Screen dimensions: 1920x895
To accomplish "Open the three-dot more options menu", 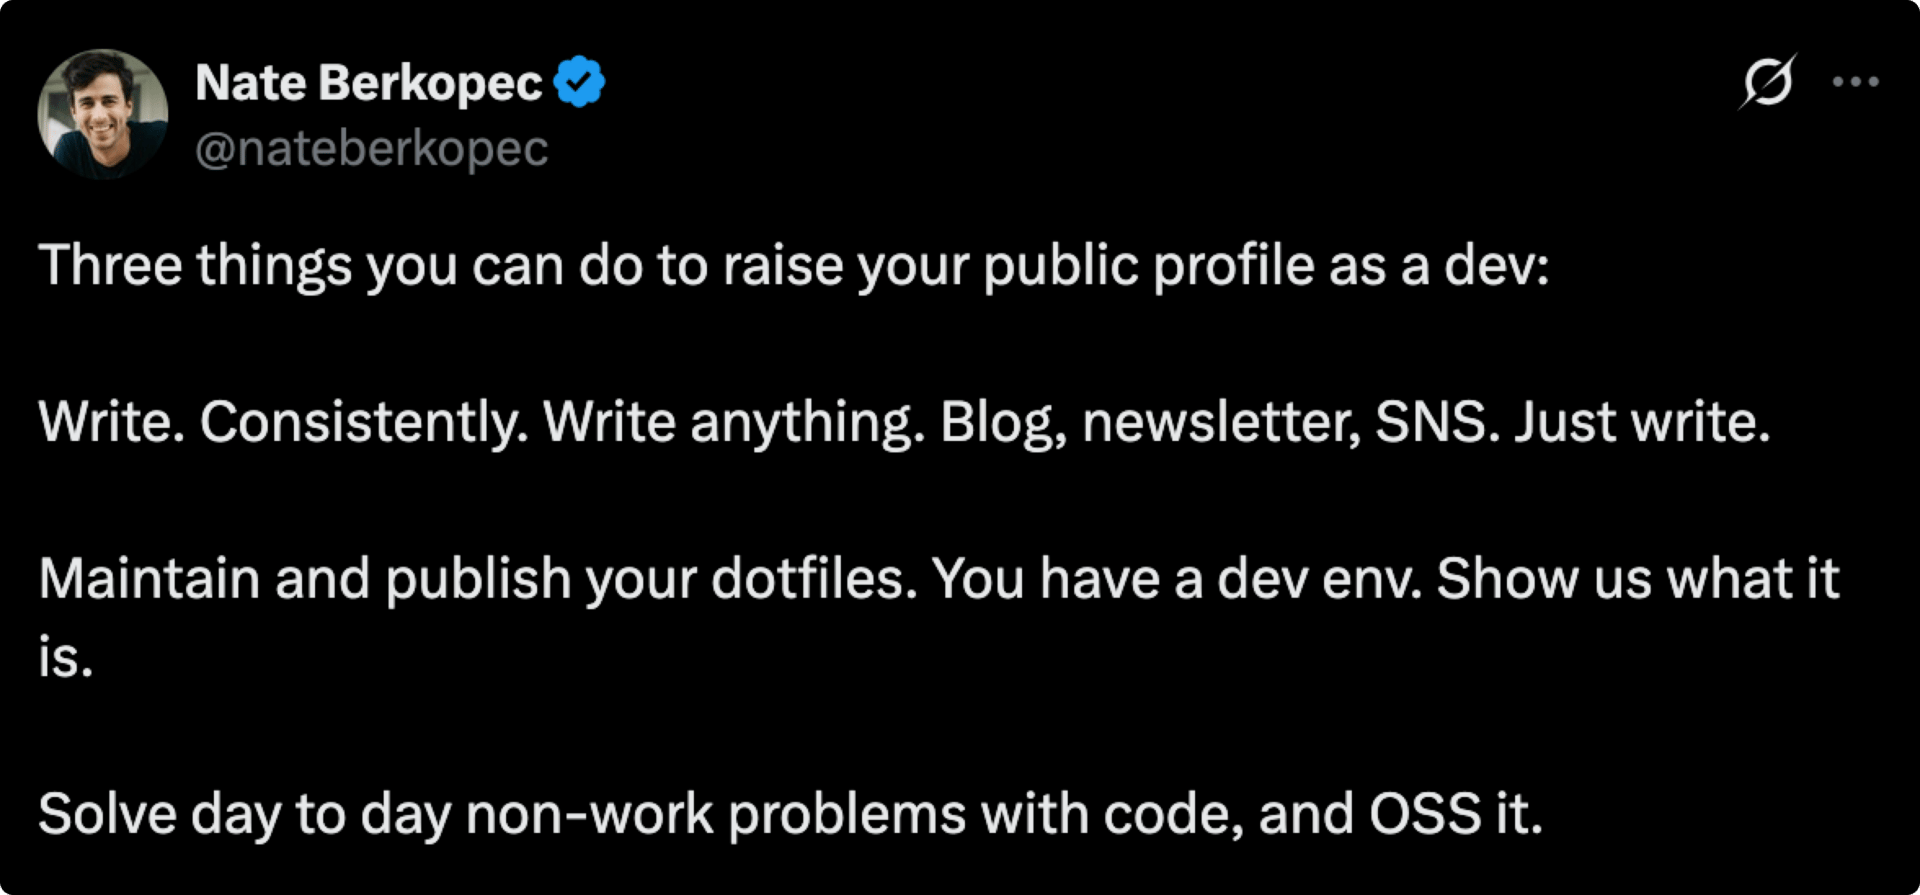I will [1855, 82].
